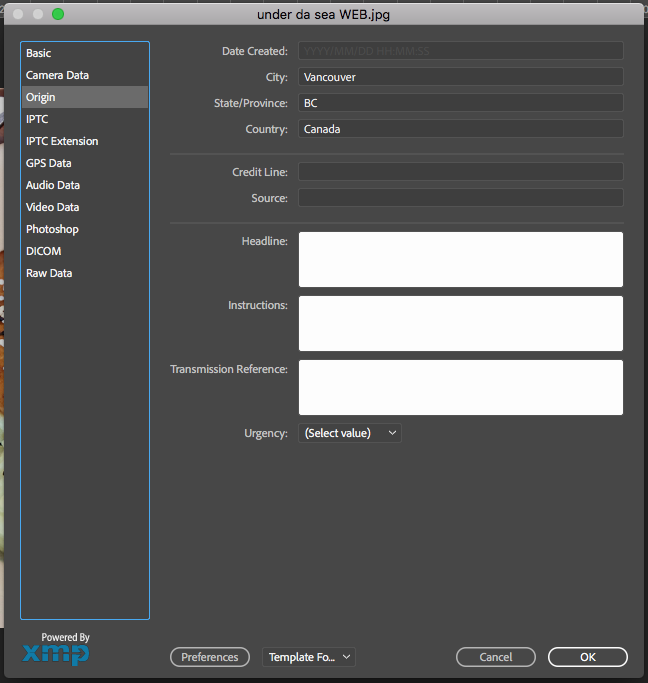Show the Audio Data section
Screen dimensions: 648x683
(53, 185)
